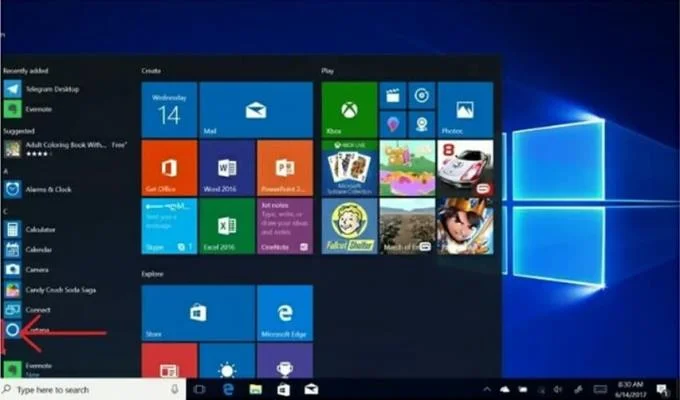Launch Edge from the taskbar
The height and width of the screenshot is (400, 680).
coord(228,390)
